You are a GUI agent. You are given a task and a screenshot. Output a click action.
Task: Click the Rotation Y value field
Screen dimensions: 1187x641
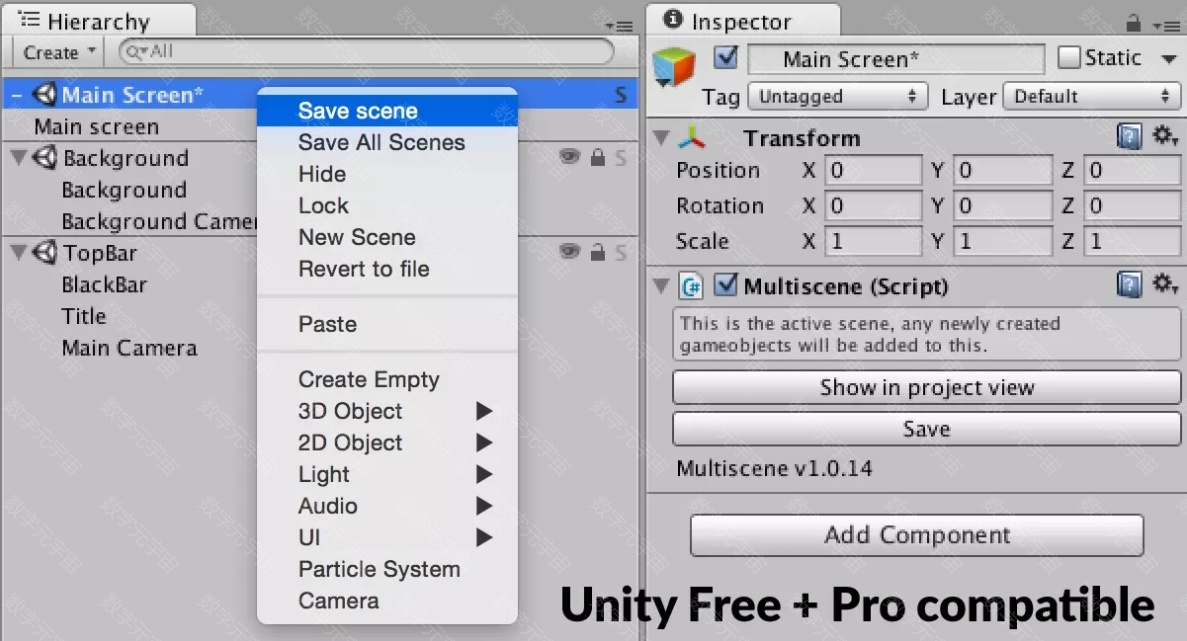pos(1002,206)
